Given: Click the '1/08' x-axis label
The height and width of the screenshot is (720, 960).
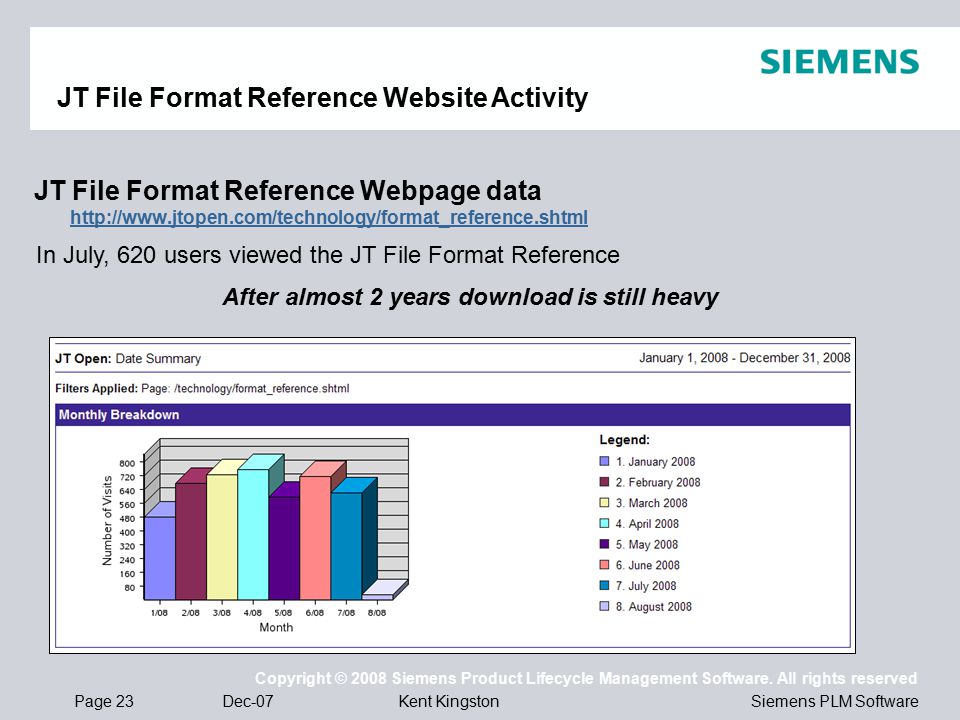Looking at the screenshot, I should click(x=159, y=613).
